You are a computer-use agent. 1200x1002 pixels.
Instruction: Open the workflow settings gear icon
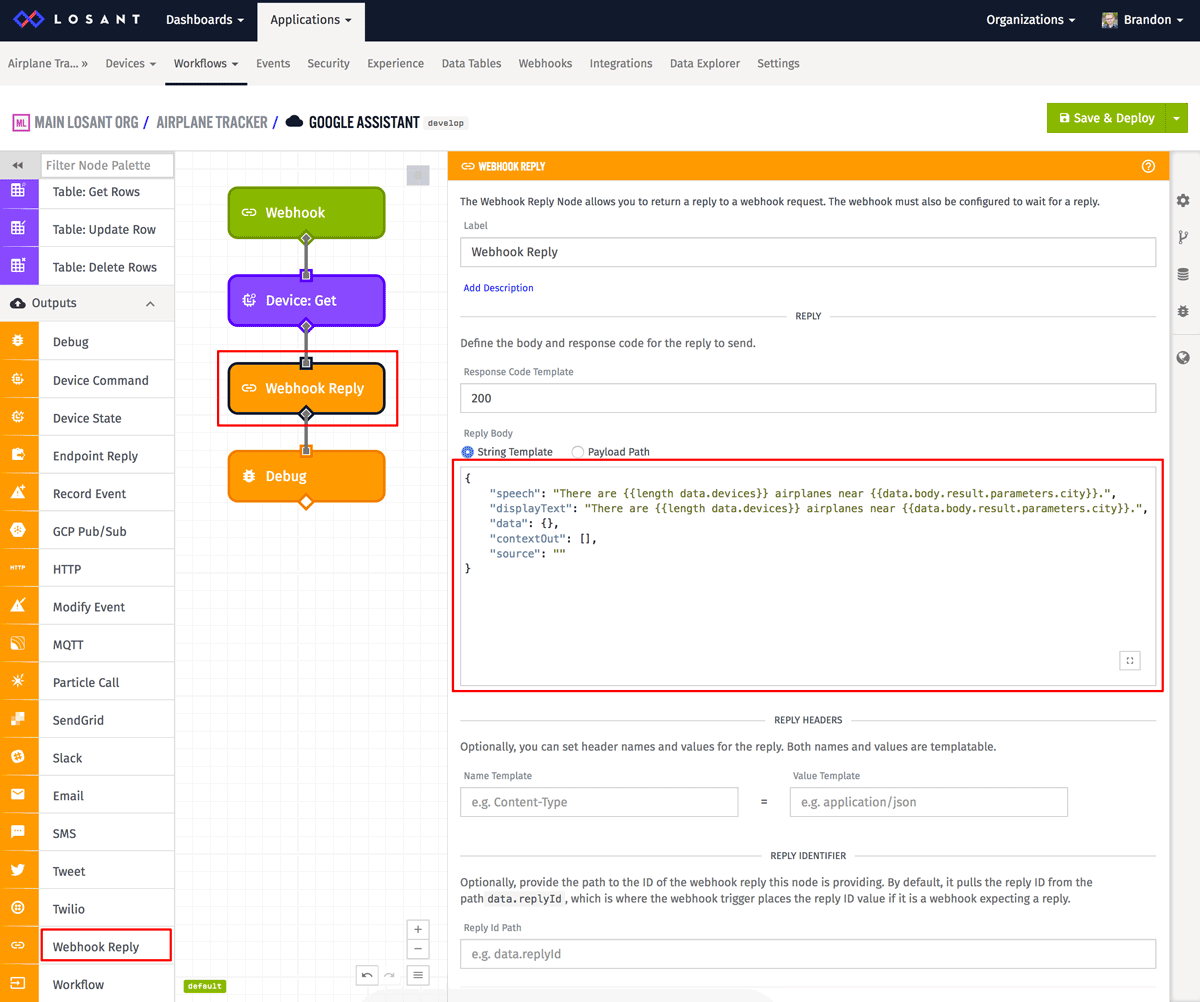pos(1184,200)
